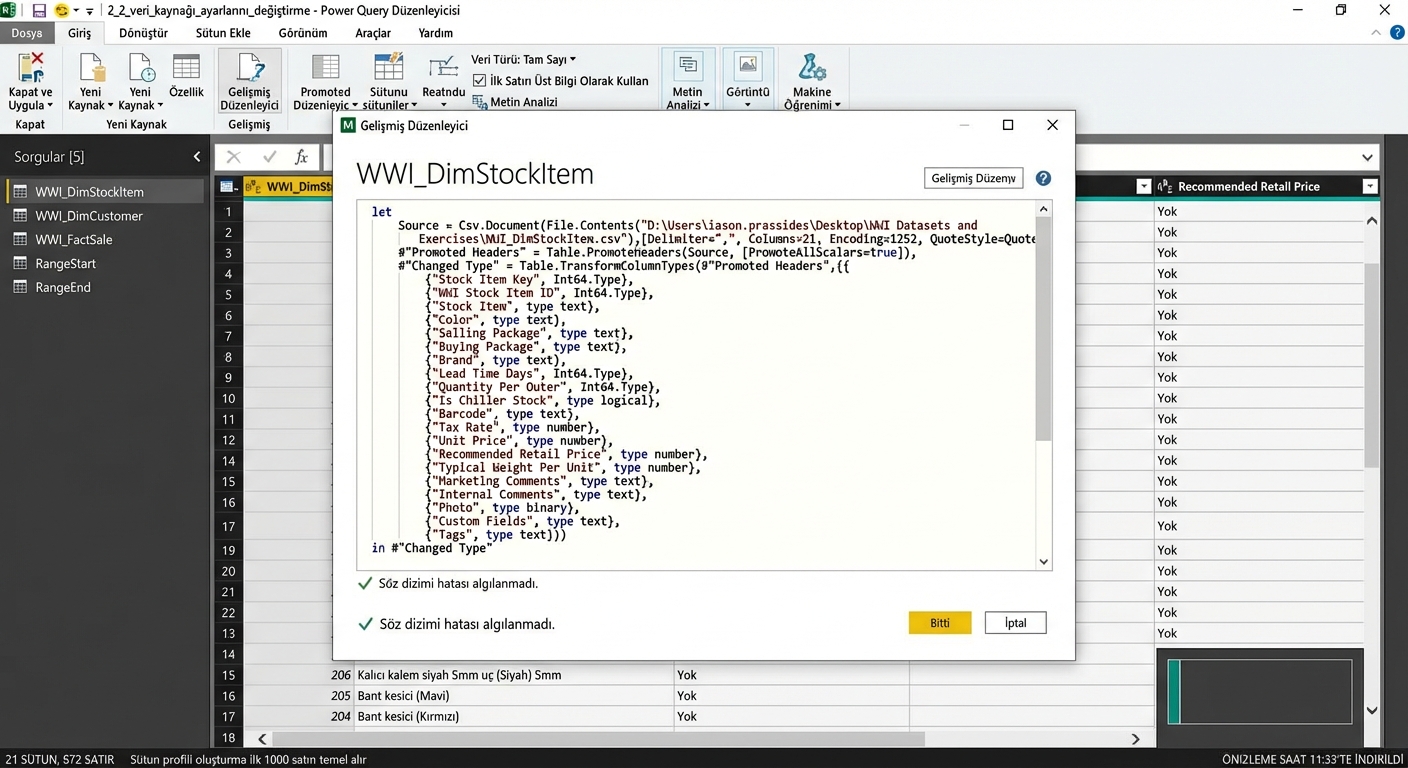
Task: Click the İptal button
Action: coord(1015,623)
